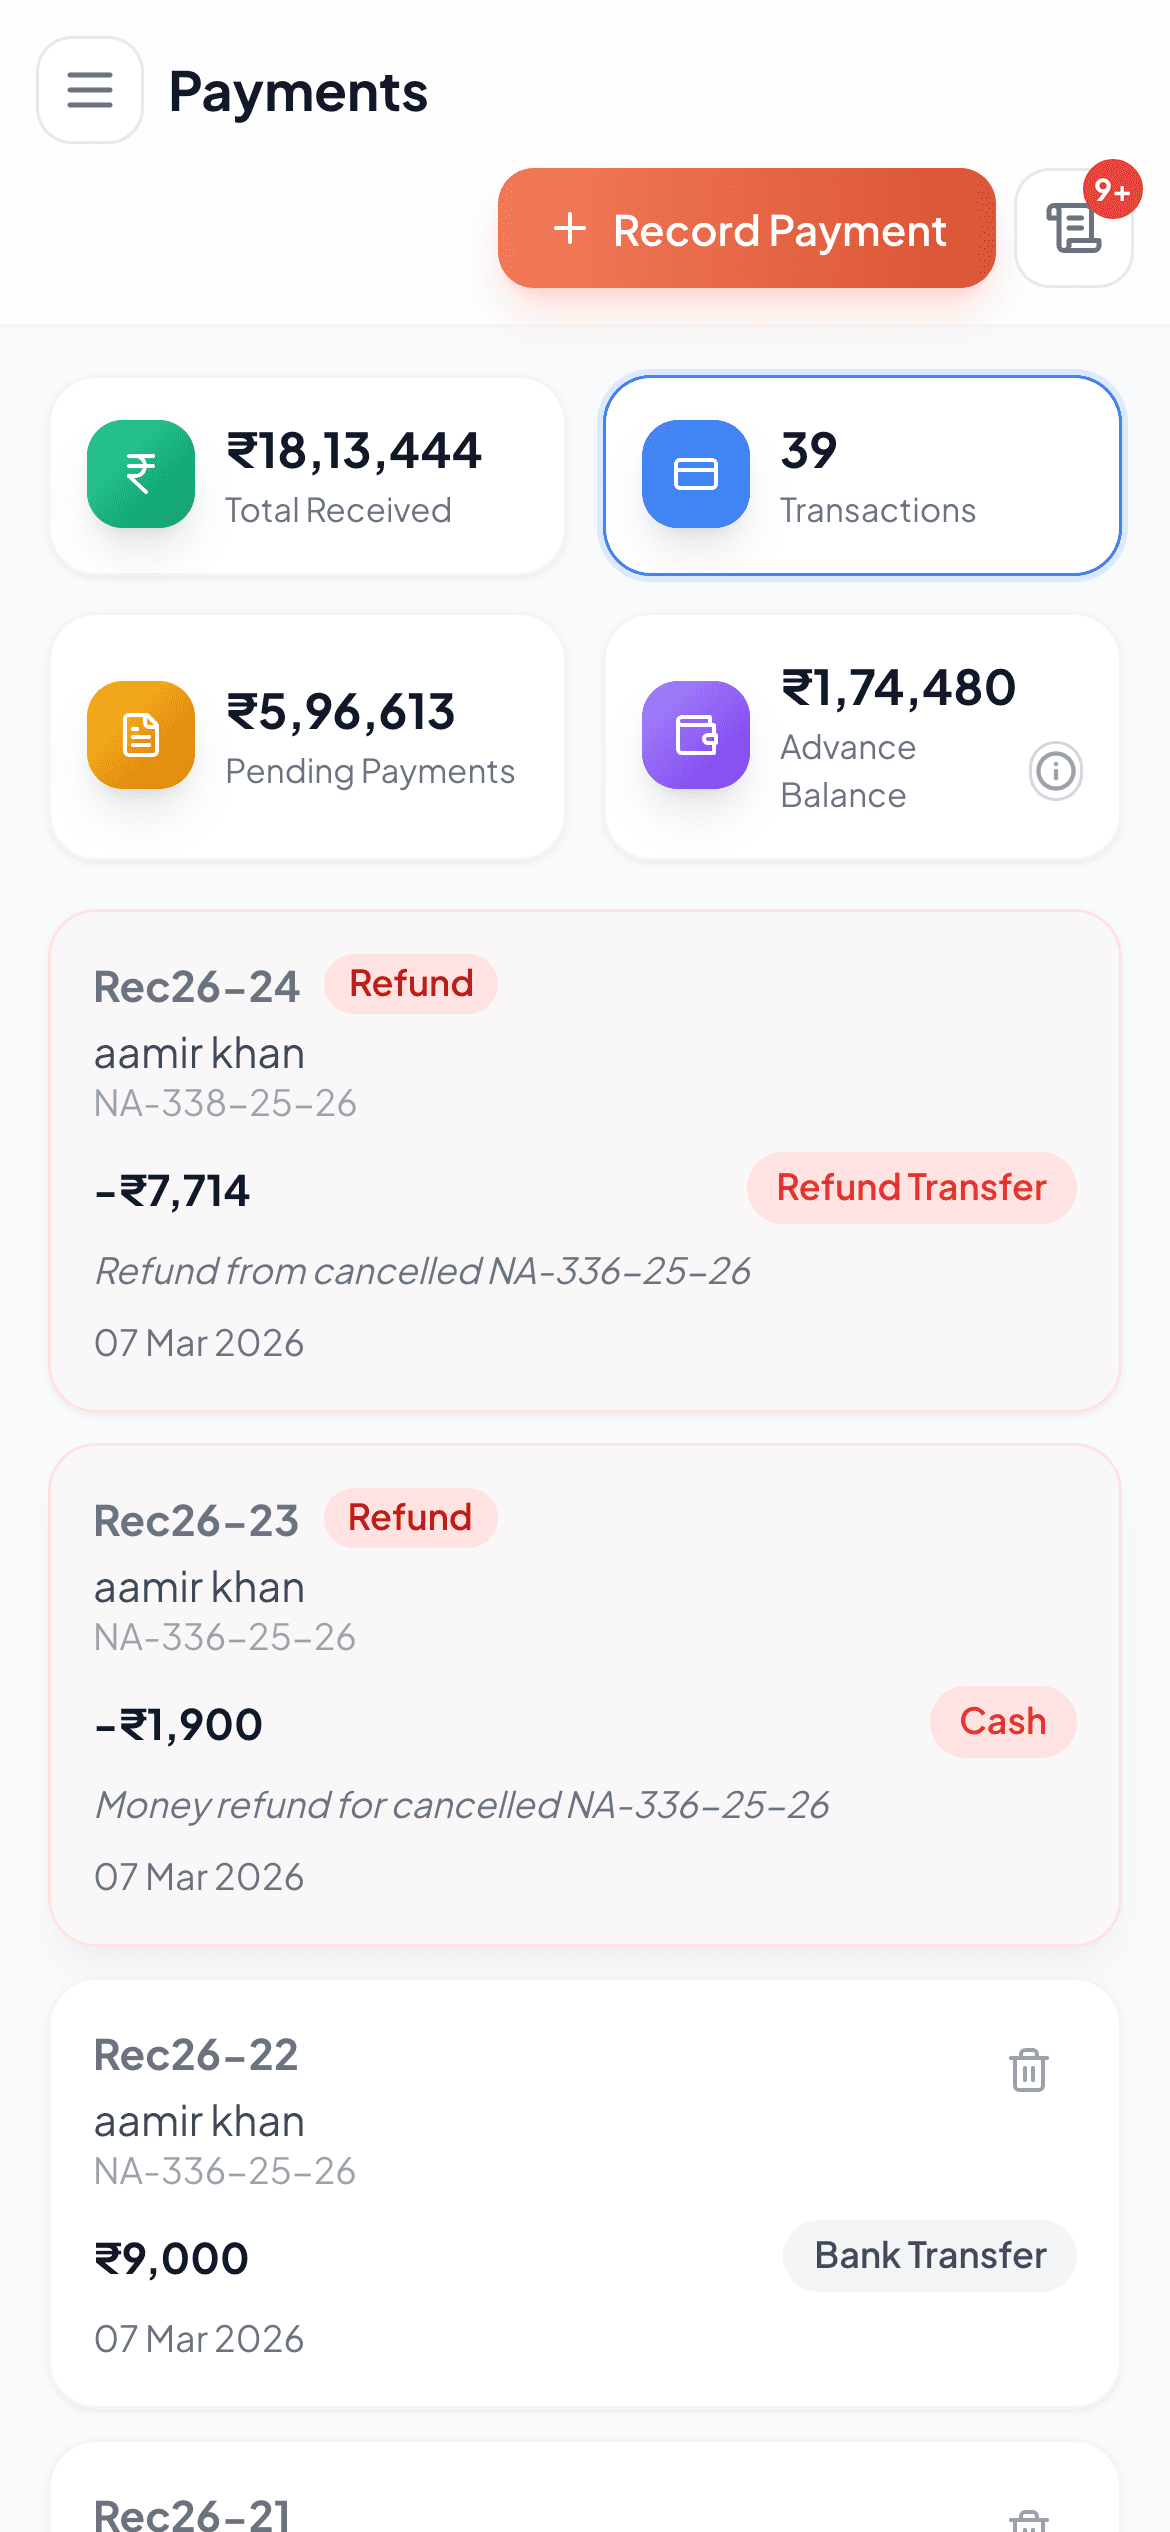Click the info icon next to Advance Balance
The image size is (1170, 2532).
click(x=1055, y=771)
